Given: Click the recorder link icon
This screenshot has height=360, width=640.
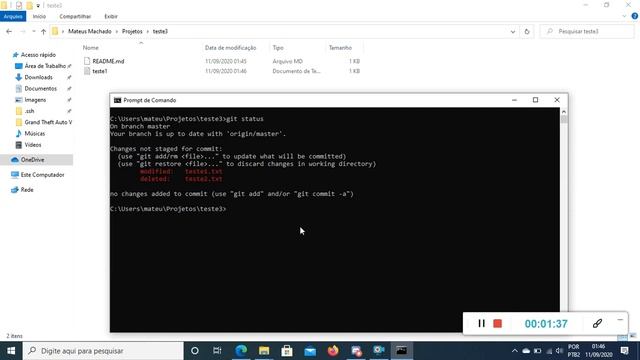Looking at the screenshot, I should point(597,323).
